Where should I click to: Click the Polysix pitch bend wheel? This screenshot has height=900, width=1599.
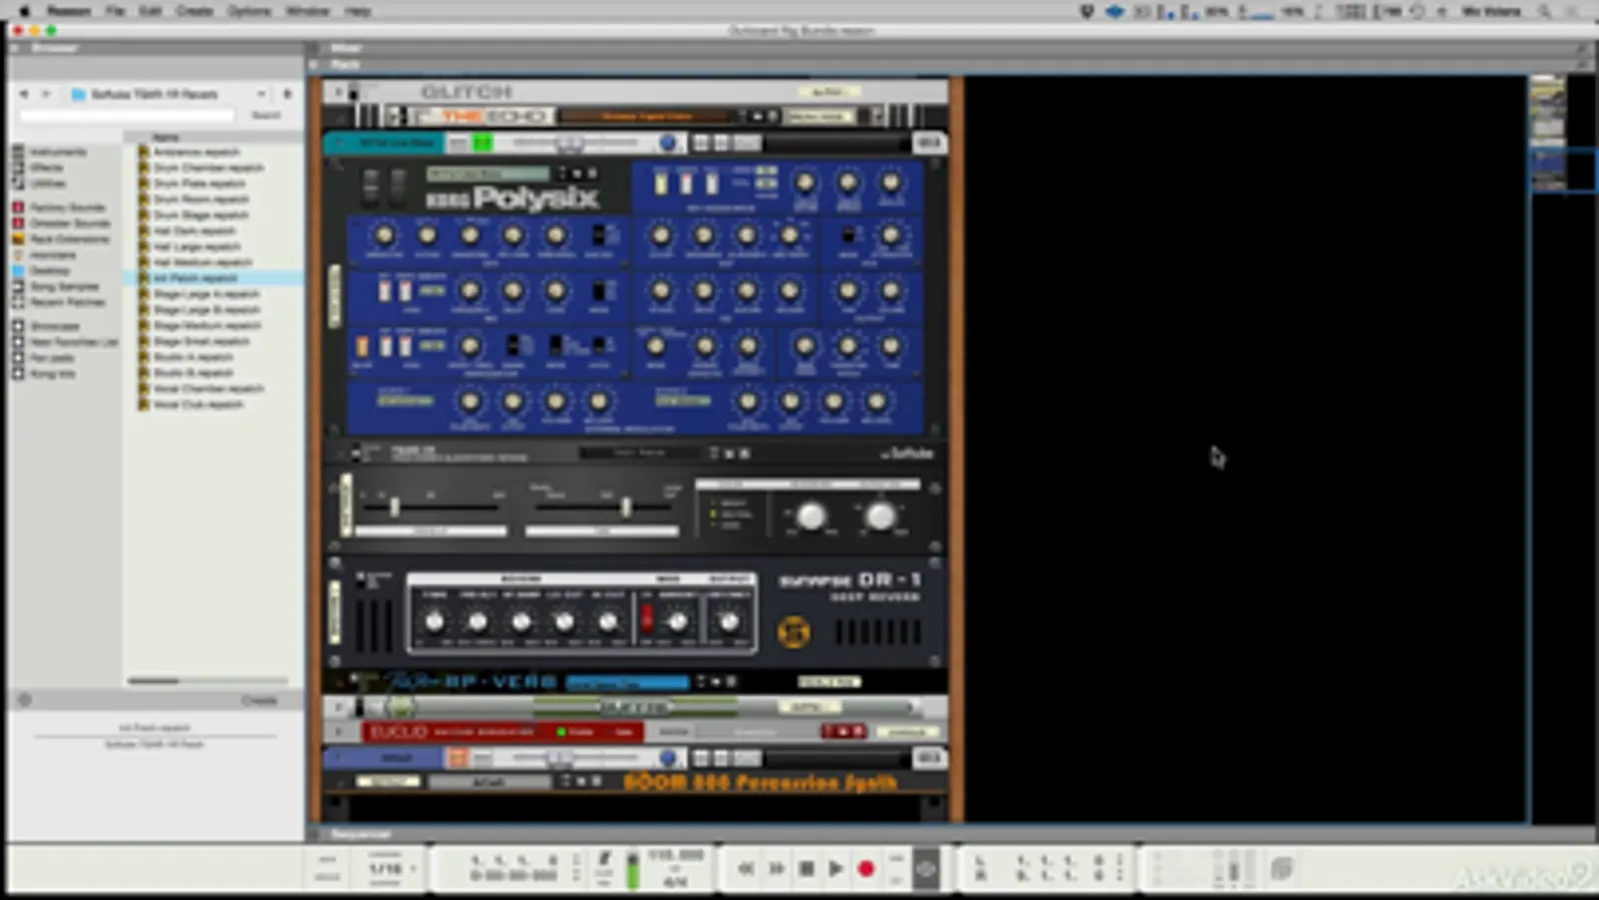(x=371, y=188)
